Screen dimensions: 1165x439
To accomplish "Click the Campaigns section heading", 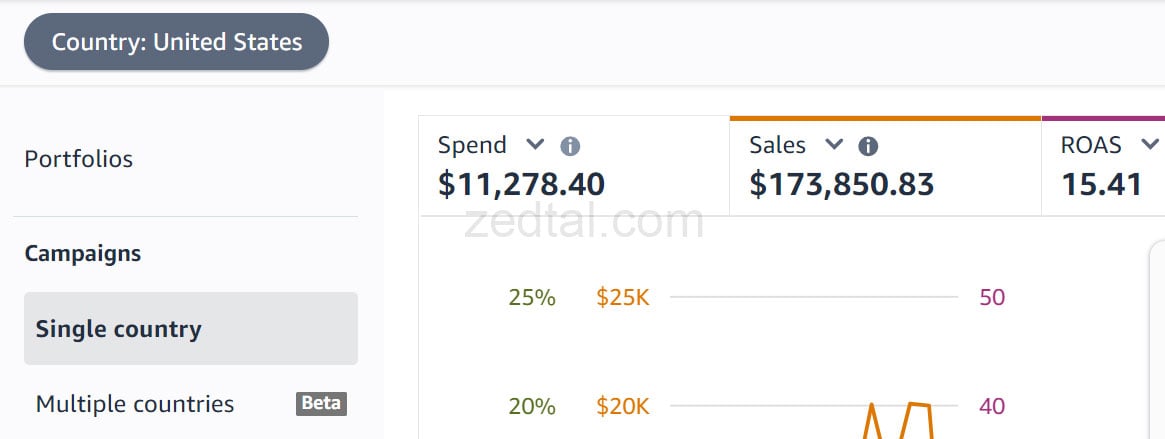I will point(83,254).
